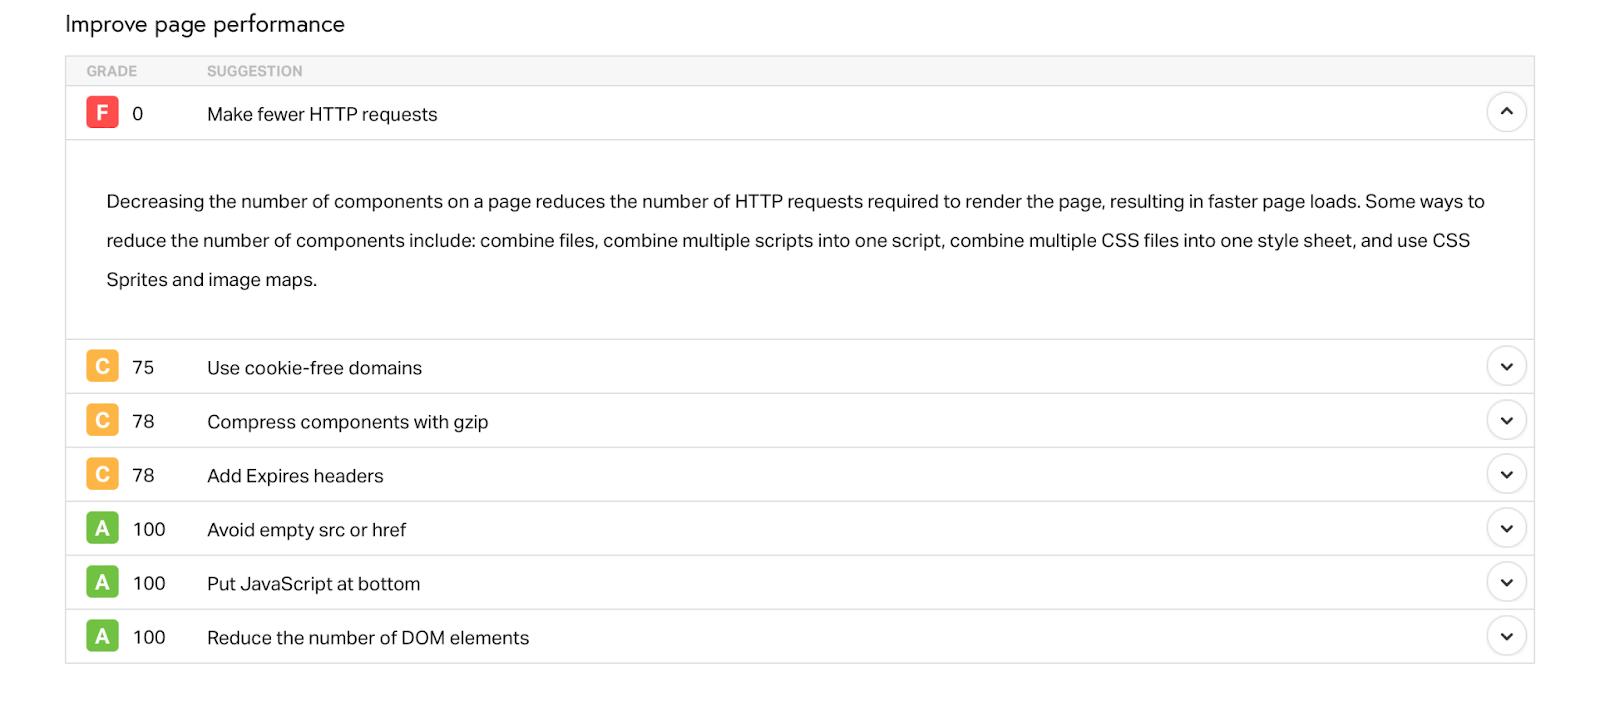Screen dimensions: 1600x704
Task: Click the C badge for Expires headers
Action: click(x=102, y=474)
